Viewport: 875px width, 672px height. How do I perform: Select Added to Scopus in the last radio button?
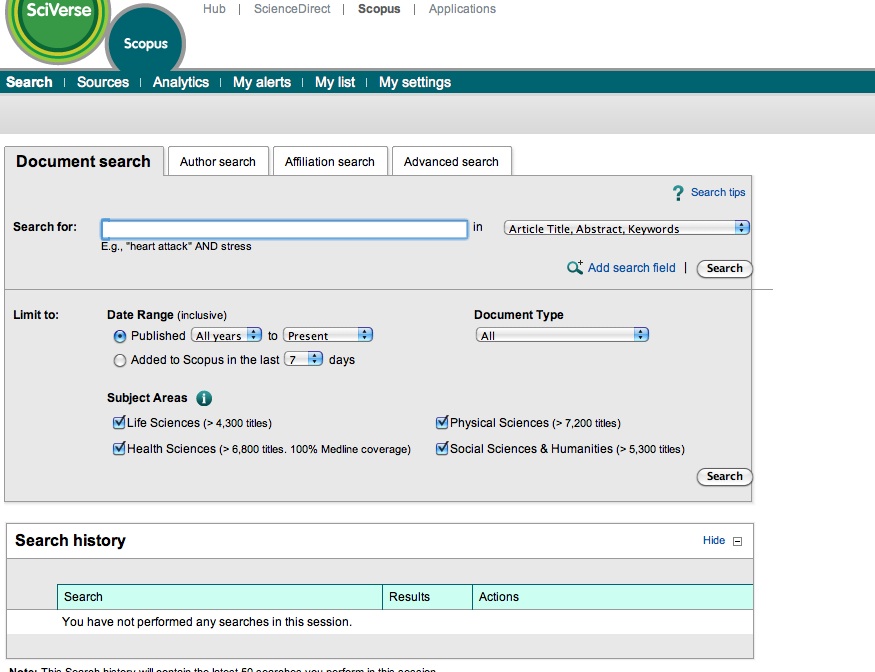pos(119,361)
